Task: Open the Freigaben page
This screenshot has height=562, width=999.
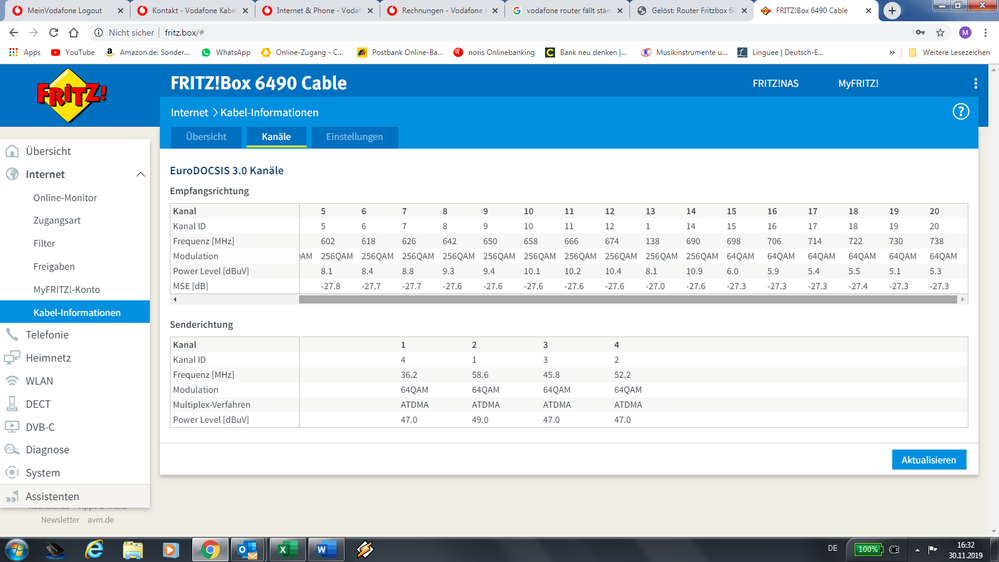Action: pos(54,266)
